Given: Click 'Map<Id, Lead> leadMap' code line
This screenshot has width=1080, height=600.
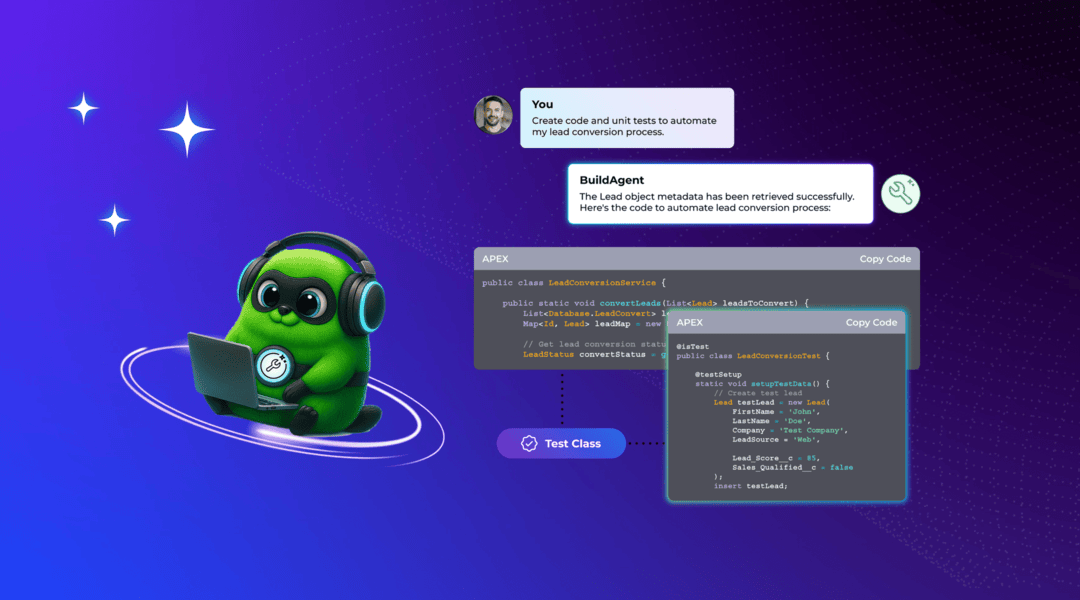Looking at the screenshot, I should pos(594,324).
